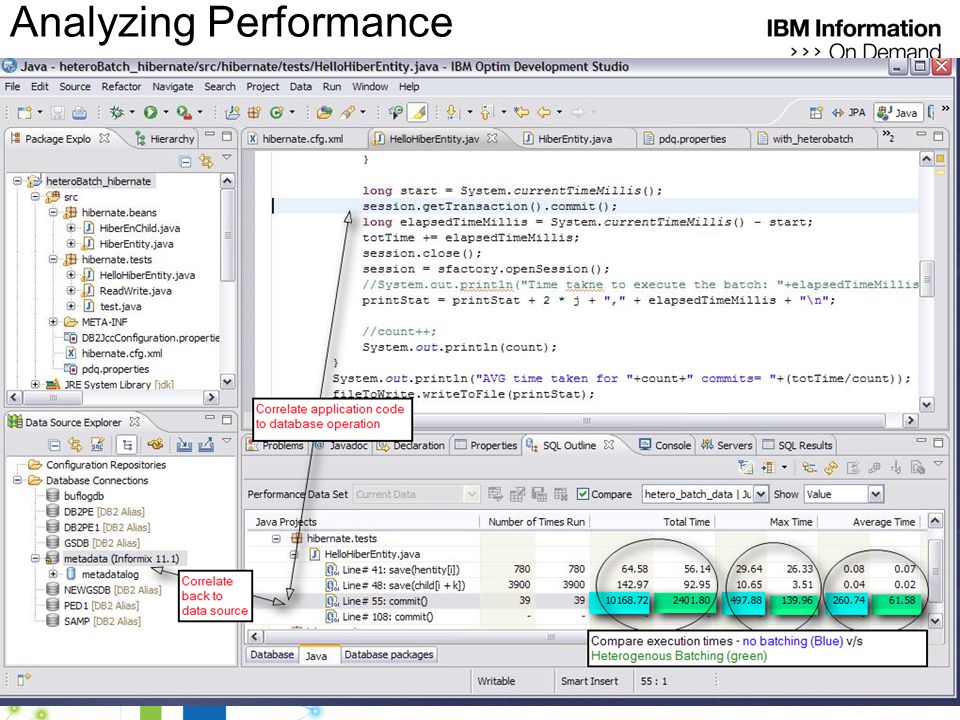
Task: Click the Export connection profiles icon
Action: point(206,445)
